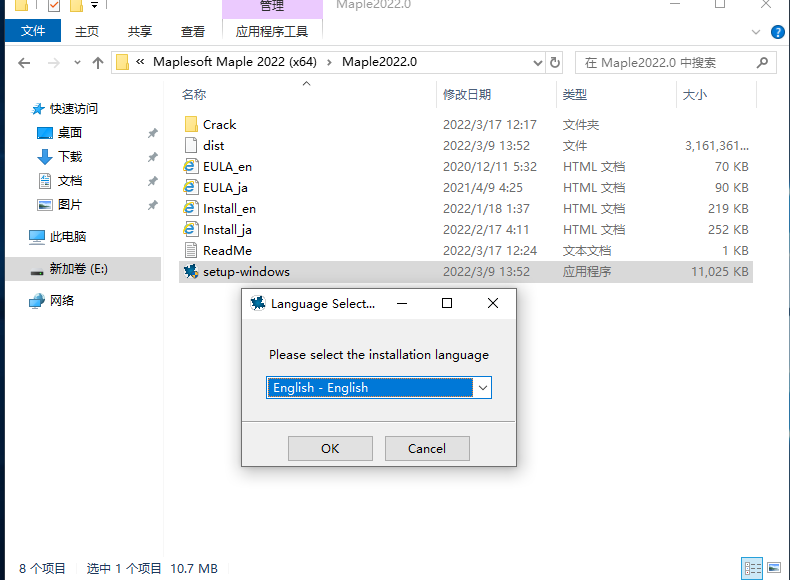Open the Crack folder icon
The image size is (790, 580).
(x=191, y=124)
